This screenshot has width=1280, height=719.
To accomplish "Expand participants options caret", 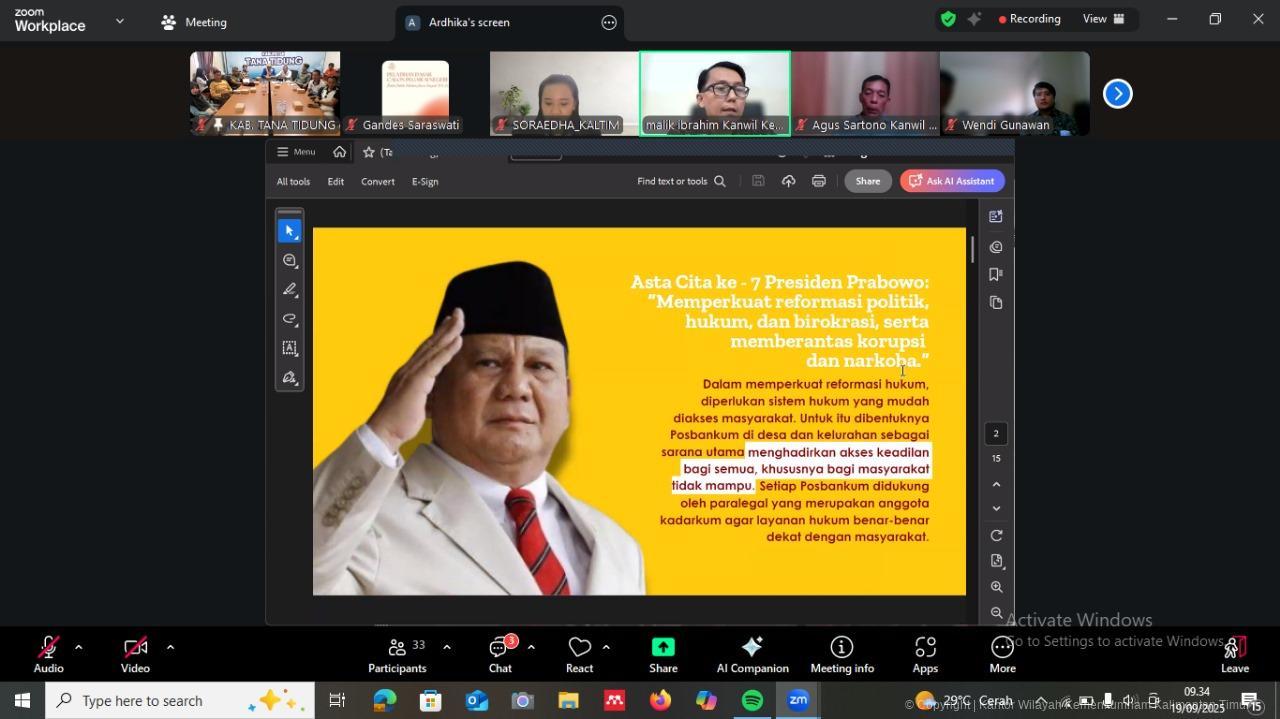I will coord(446,647).
